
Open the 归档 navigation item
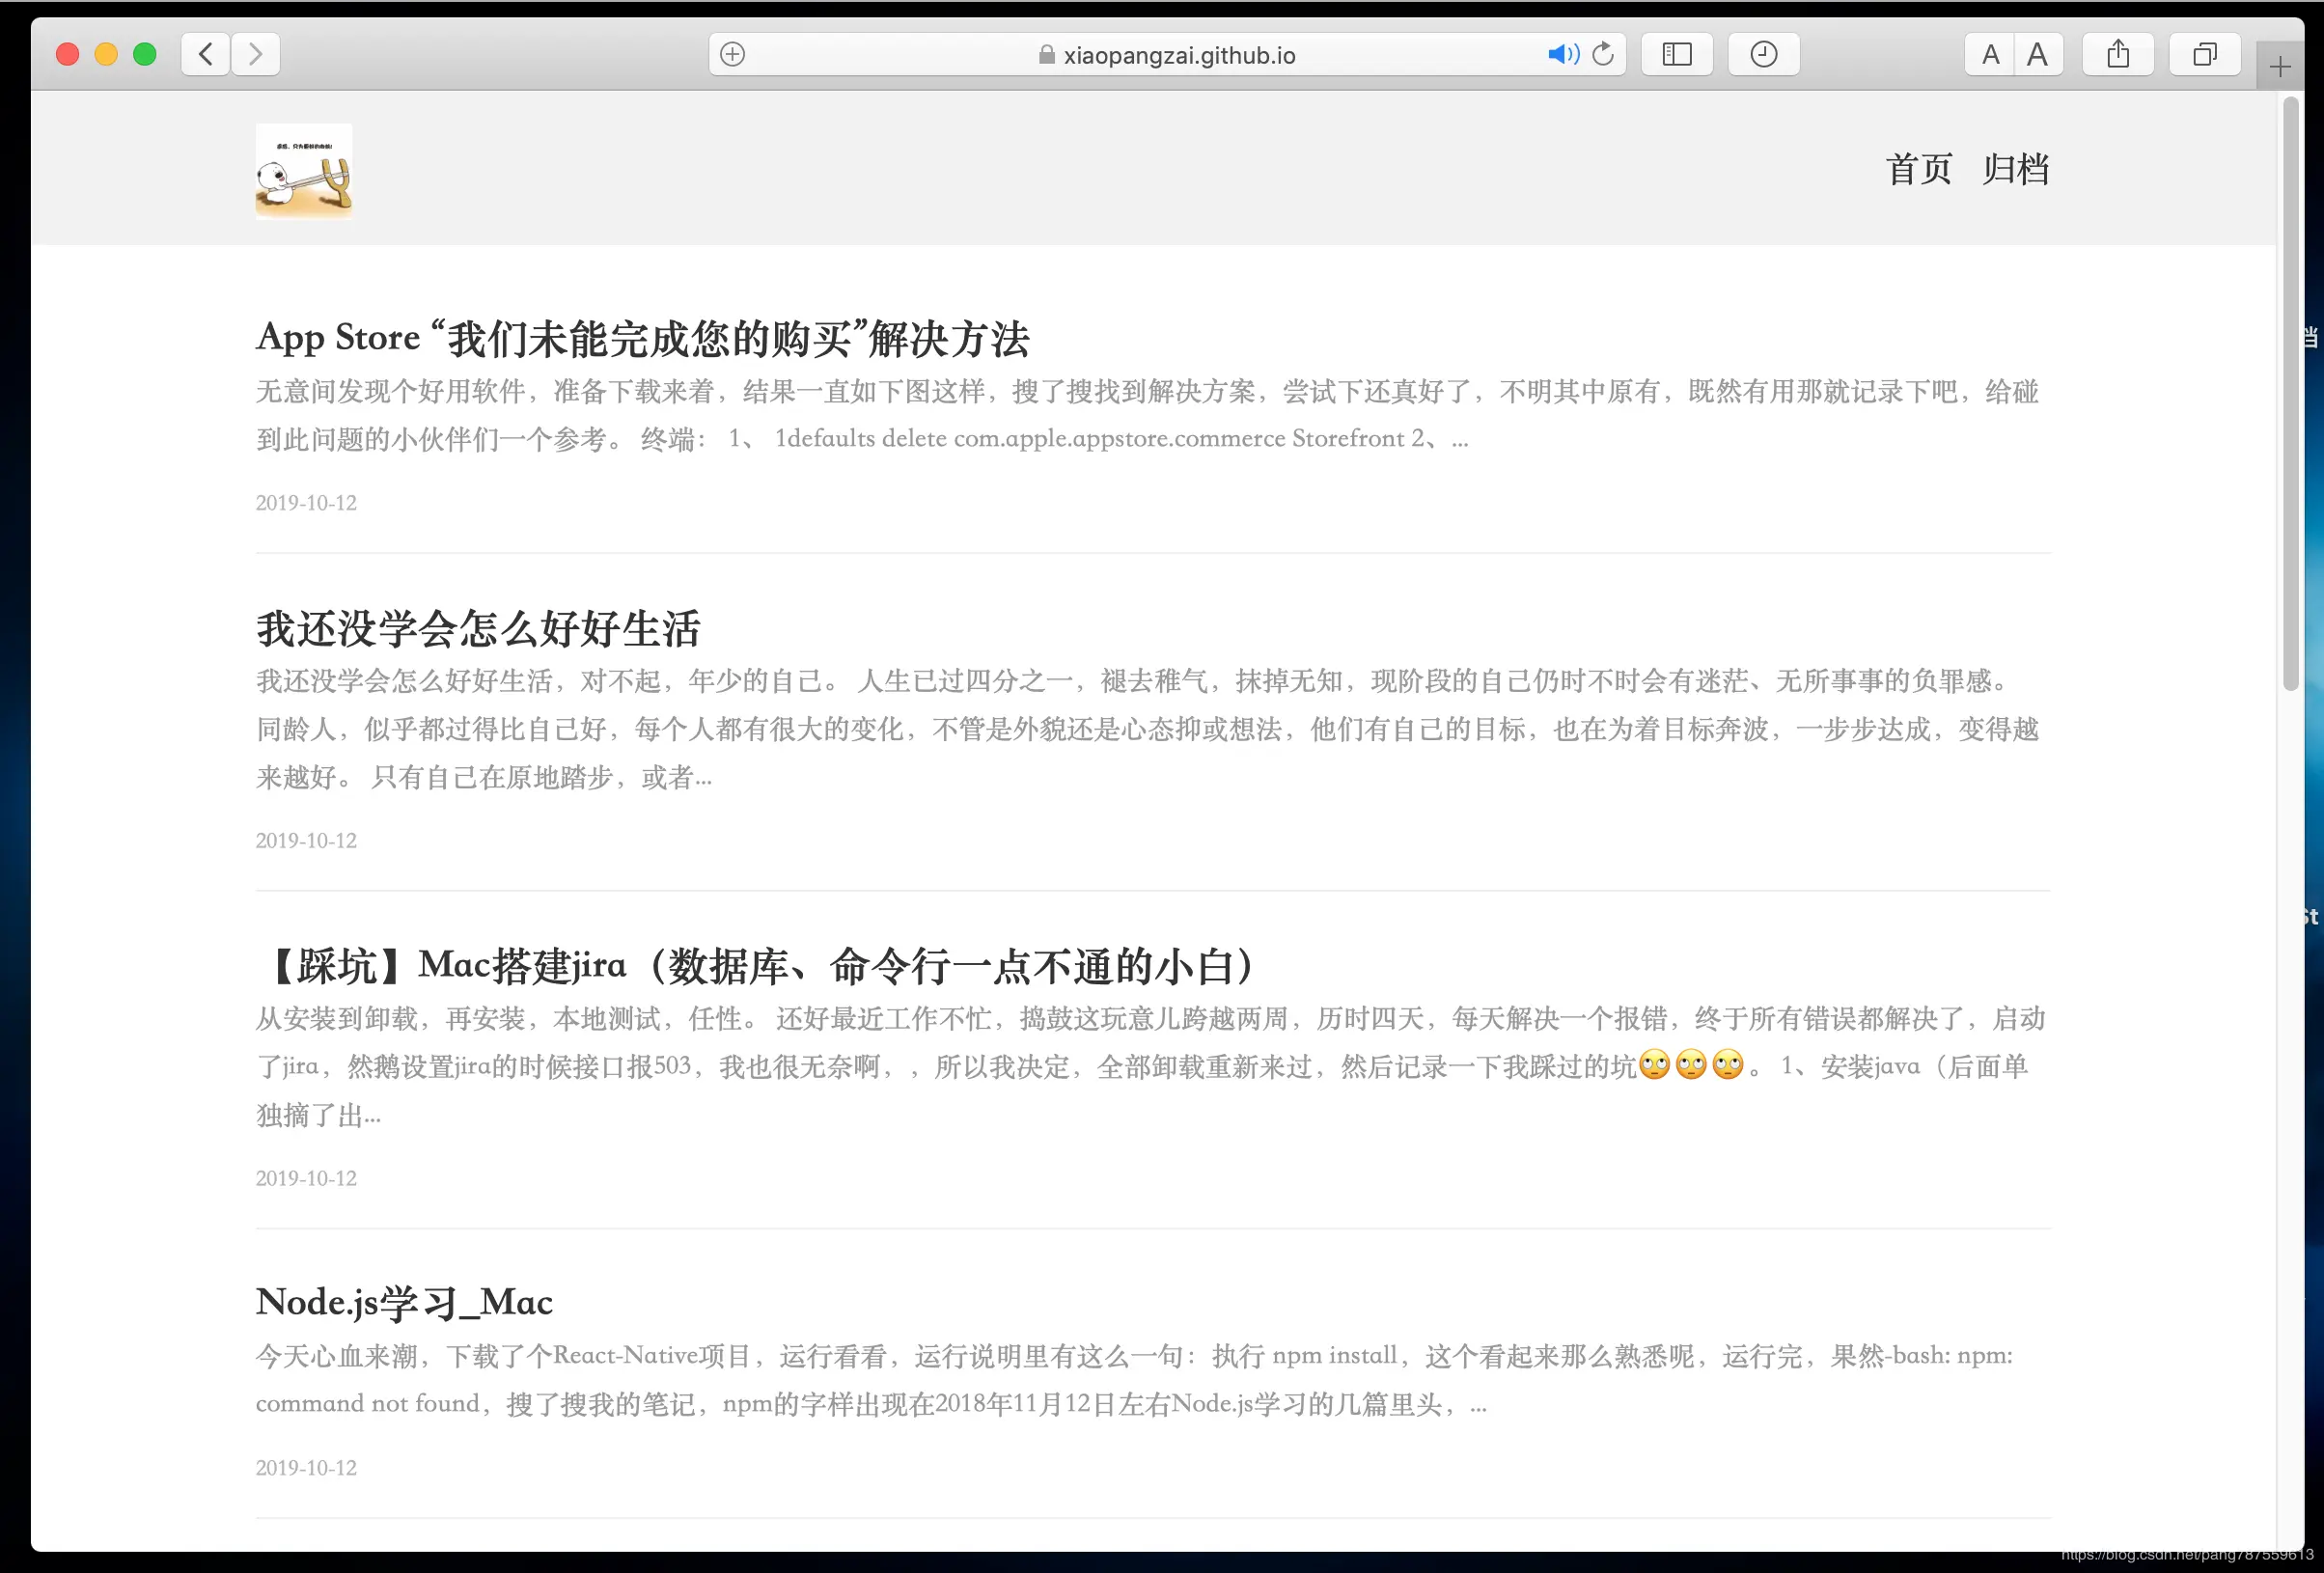tap(2015, 169)
